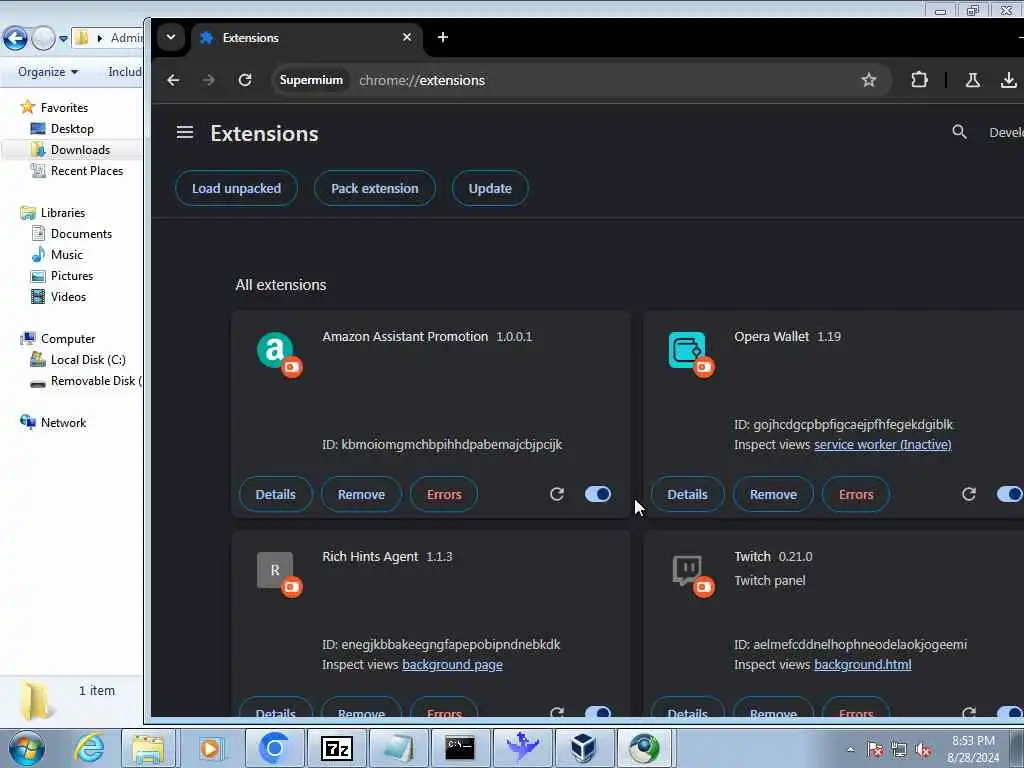Viewport: 1024px width, 768px height.
Task: Click the Supermium site chip
Action: pos(311,80)
